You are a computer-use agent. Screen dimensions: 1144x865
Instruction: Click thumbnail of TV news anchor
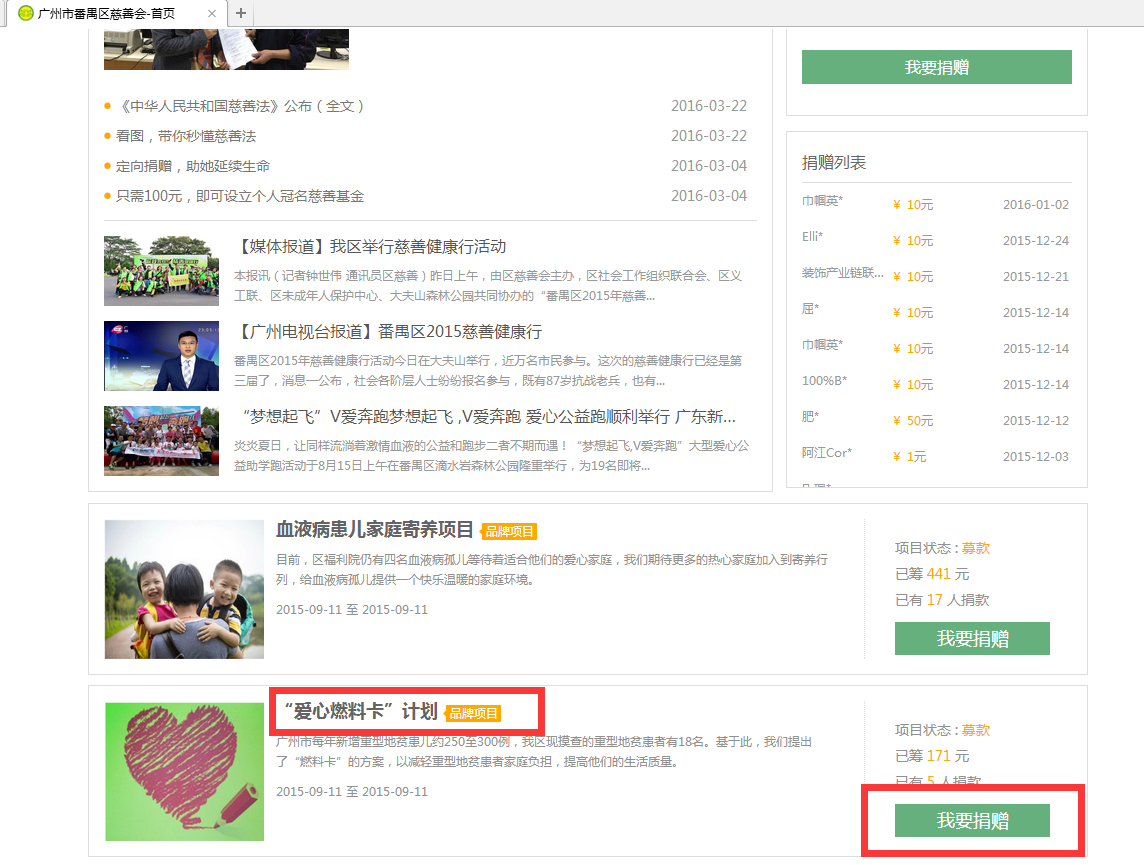(x=161, y=356)
